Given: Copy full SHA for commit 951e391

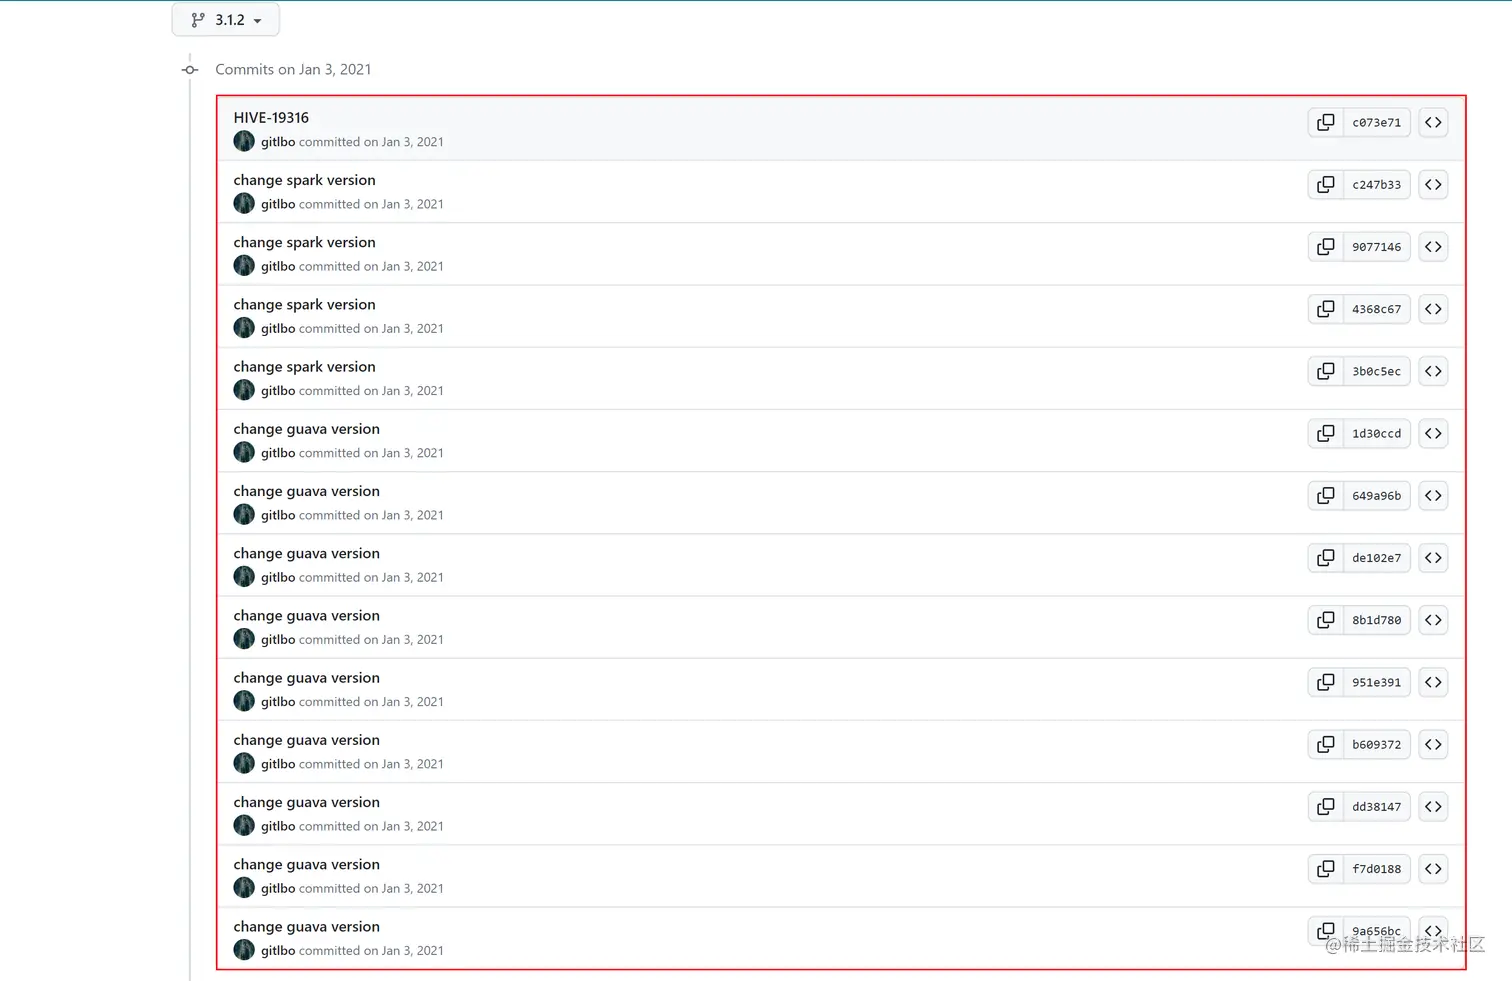Looking at the screenshot, I should click(1326, 682).
